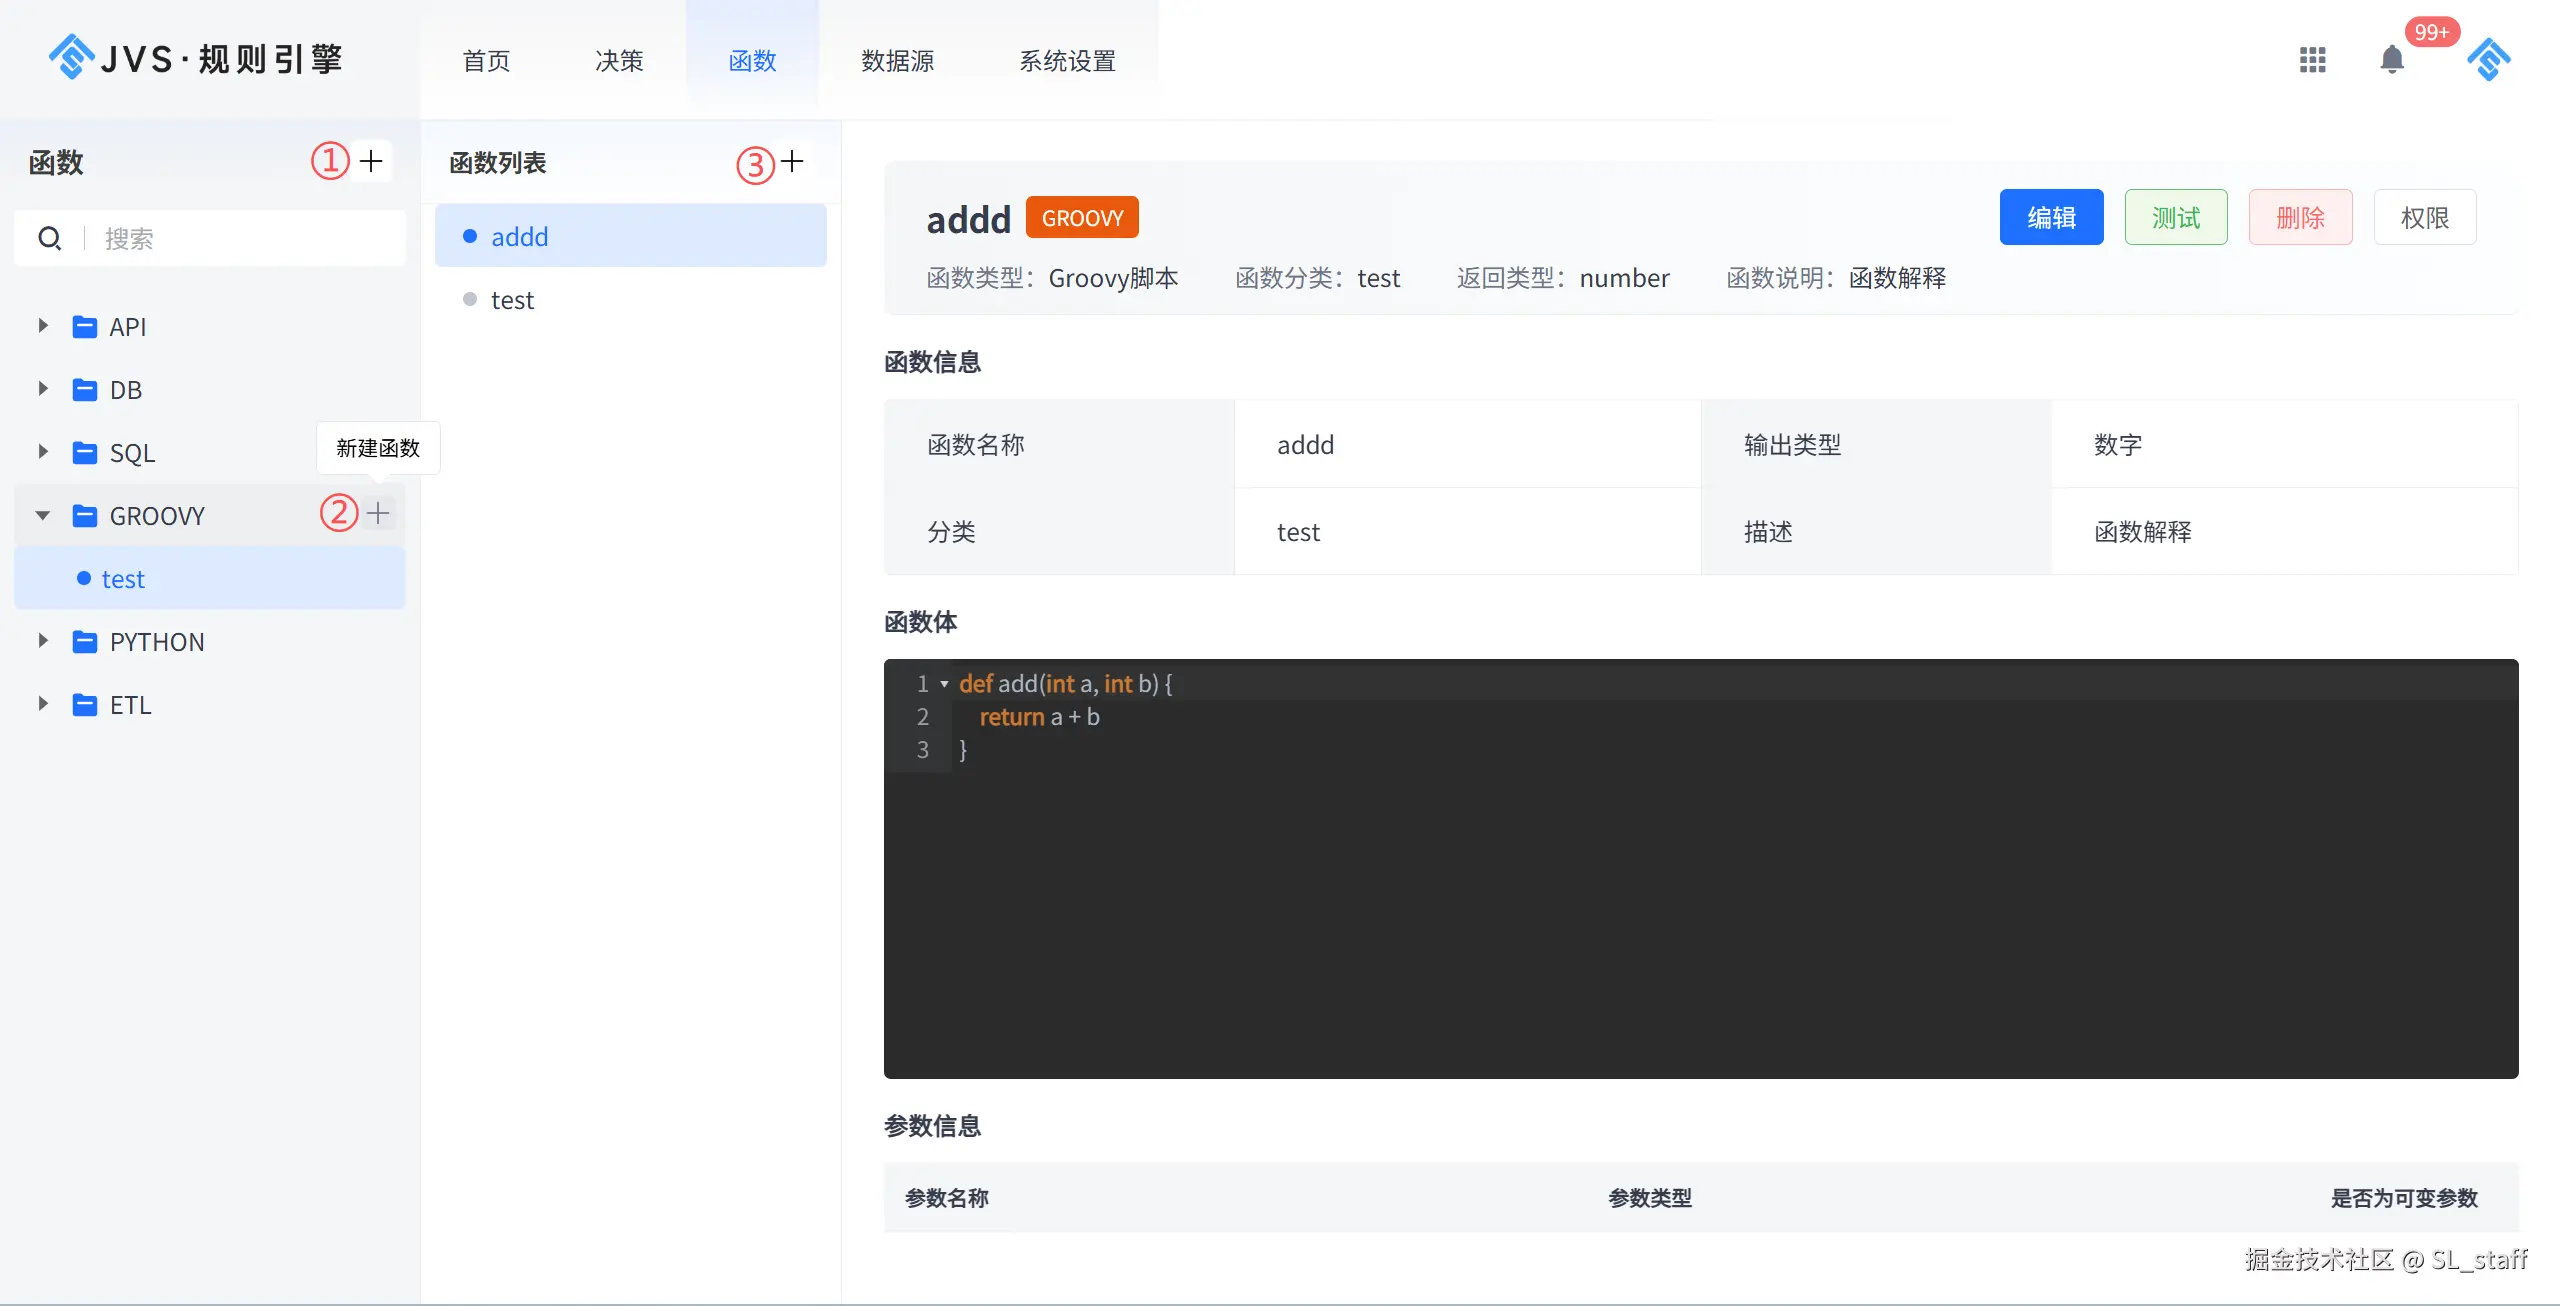Viewport: 2560px width, 1306px height.
Task: Expand the ETL folder arrow
Action: 42,704
